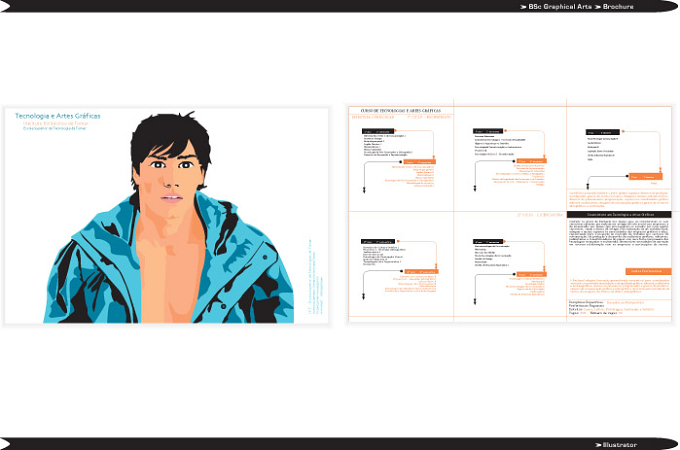Click the arrow icon before 'BSc Graphical Arts'
Screen dimensions: 680x450
click(x=523, y=7)
